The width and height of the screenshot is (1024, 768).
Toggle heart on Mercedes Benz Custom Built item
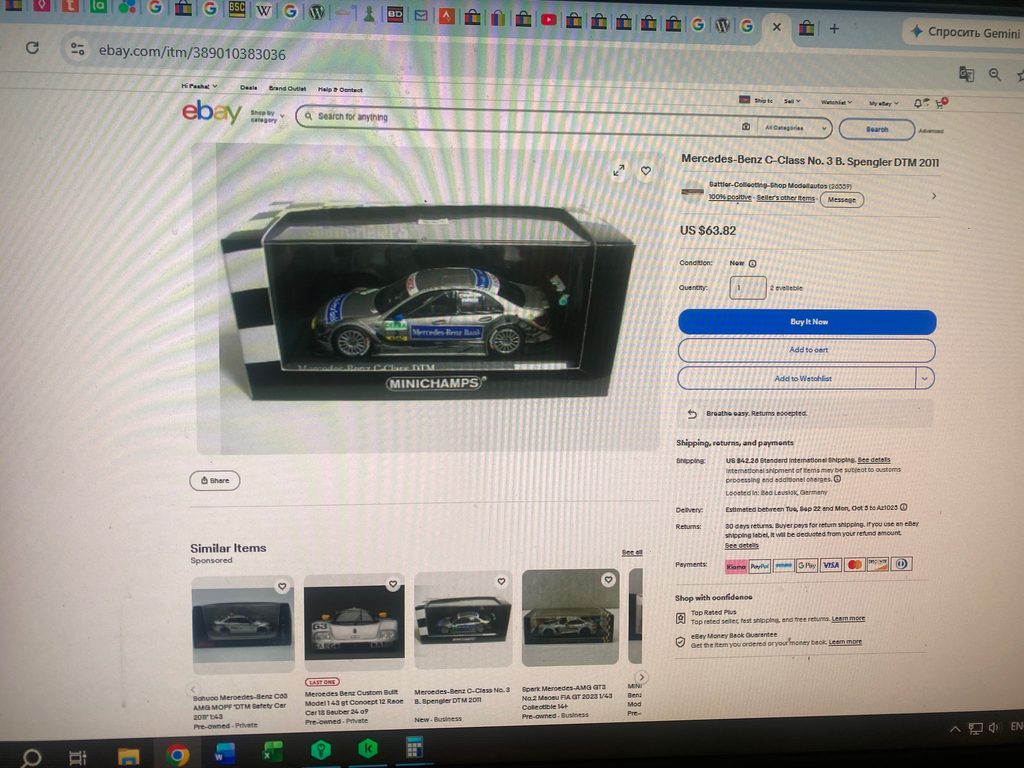[393, 583]
